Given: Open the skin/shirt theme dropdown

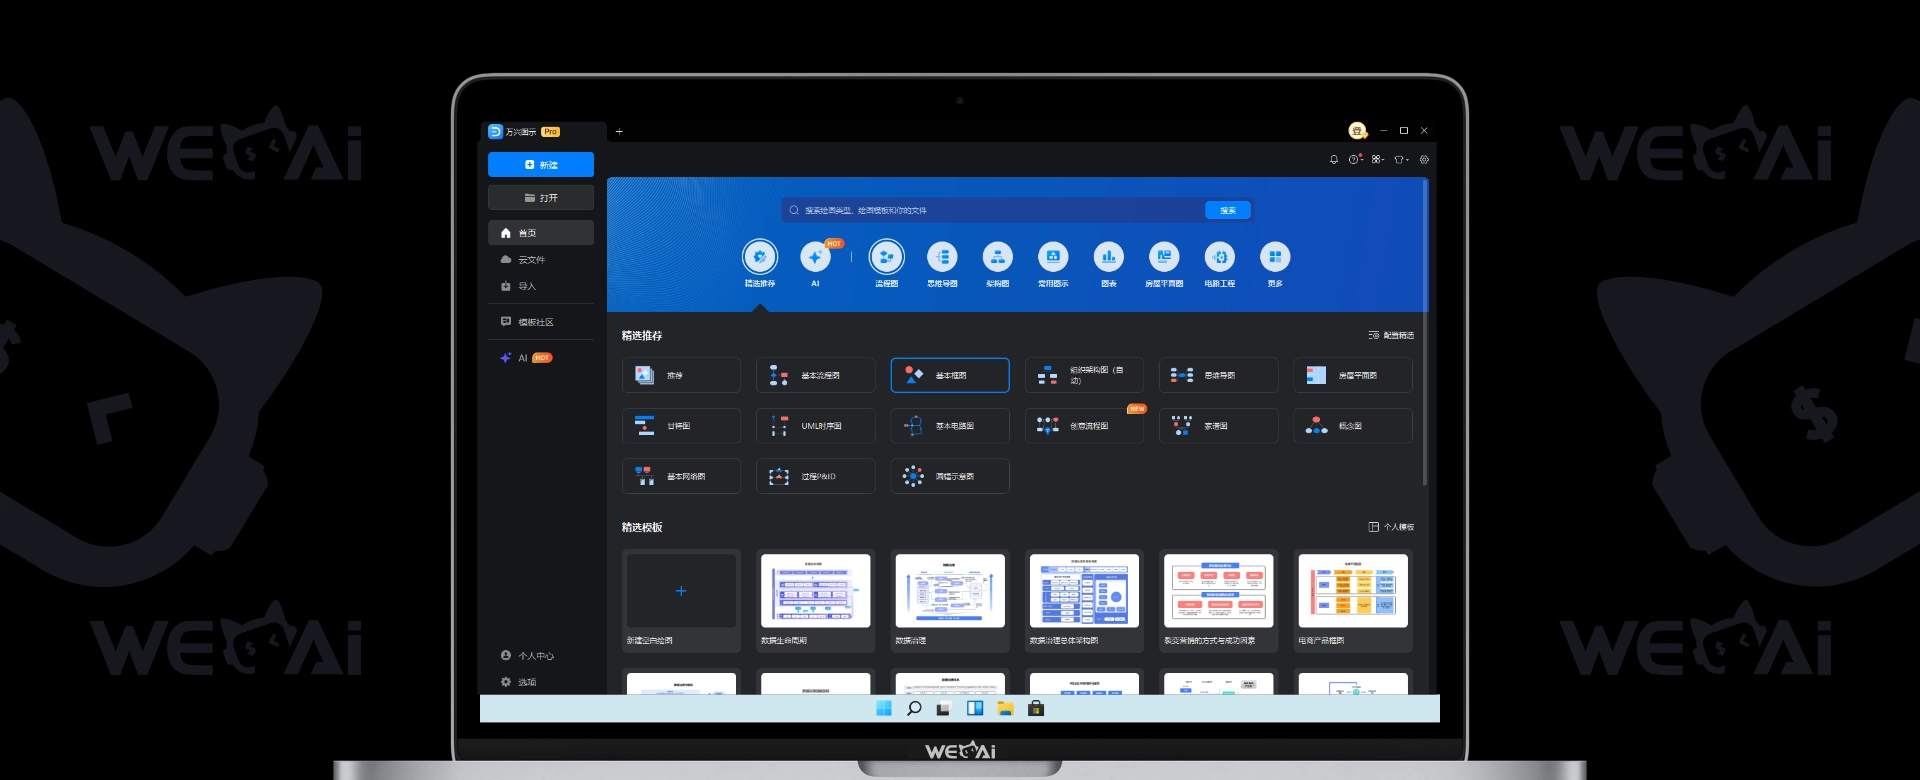Looking at the screenshot, I should tap(1401, 160).
